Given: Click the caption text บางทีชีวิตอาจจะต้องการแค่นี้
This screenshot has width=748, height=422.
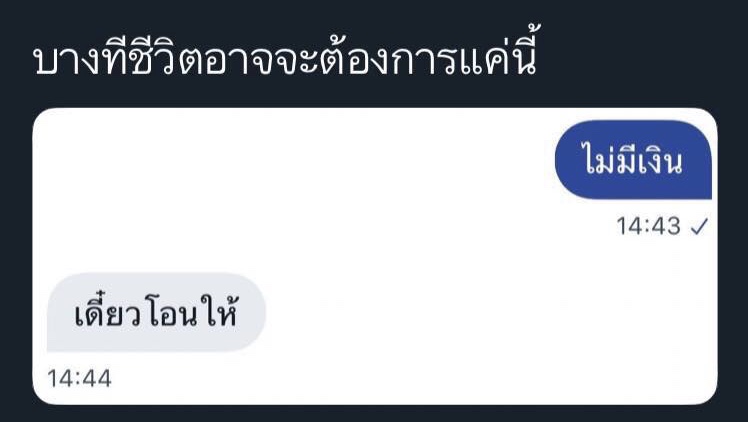Looking at the screenshot, I should 286,56.
